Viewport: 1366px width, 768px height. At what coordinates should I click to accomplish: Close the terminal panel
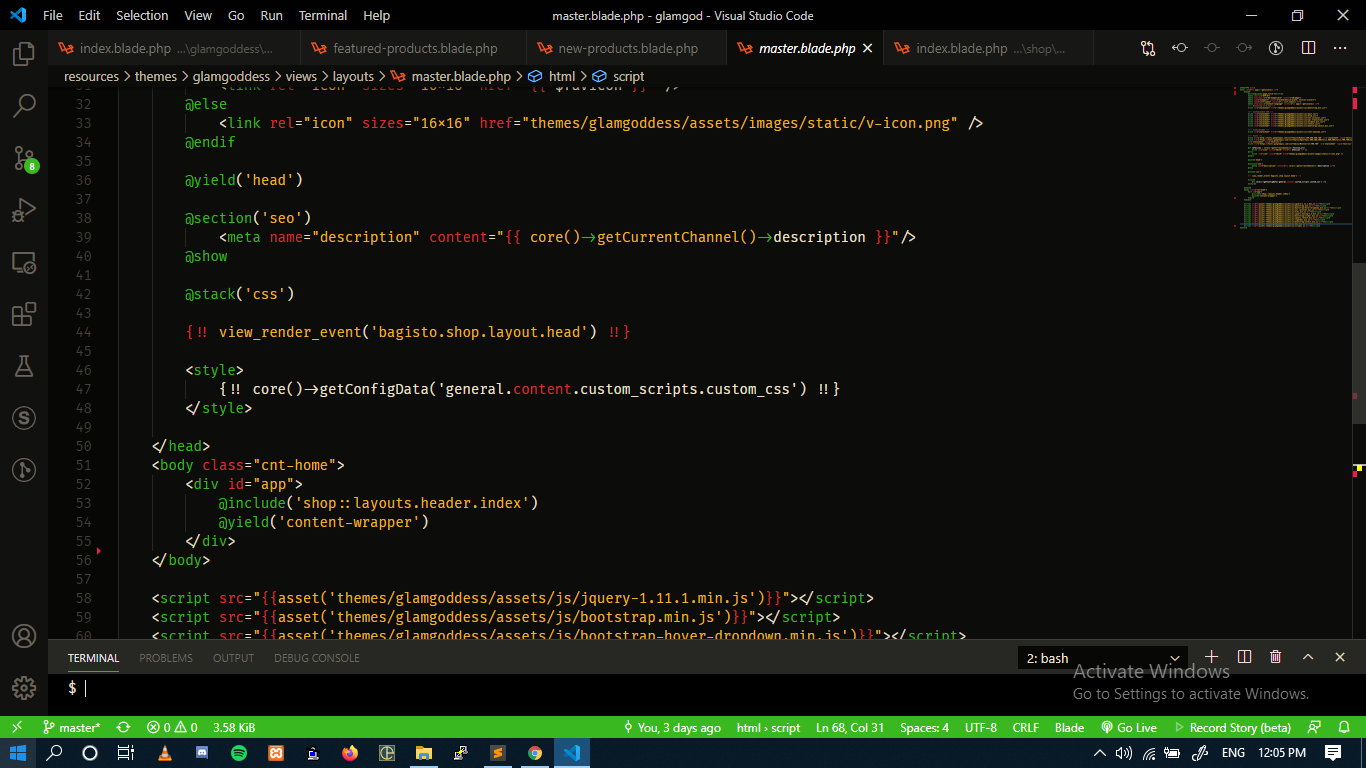point(1340,657)
